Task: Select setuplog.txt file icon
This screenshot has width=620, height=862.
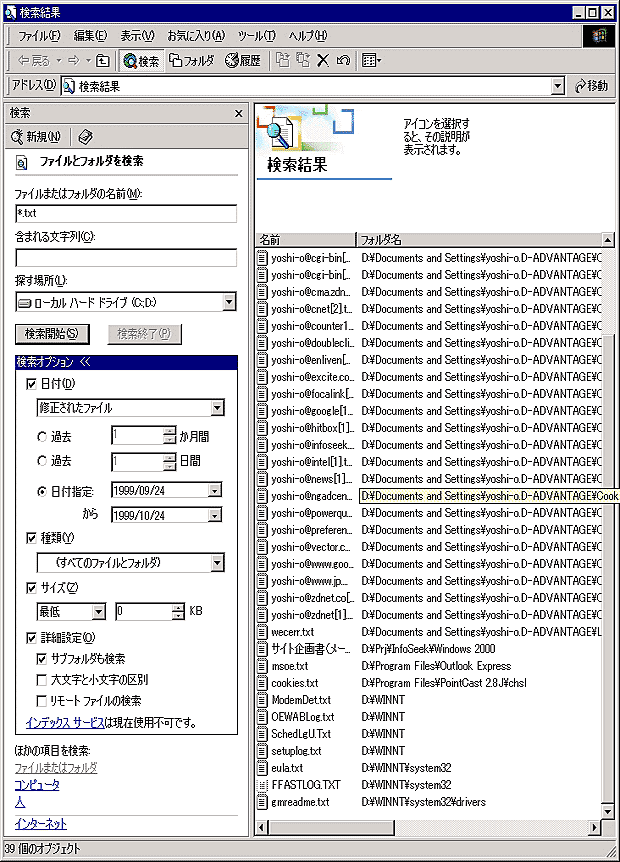Action: (x=262, y=751)
